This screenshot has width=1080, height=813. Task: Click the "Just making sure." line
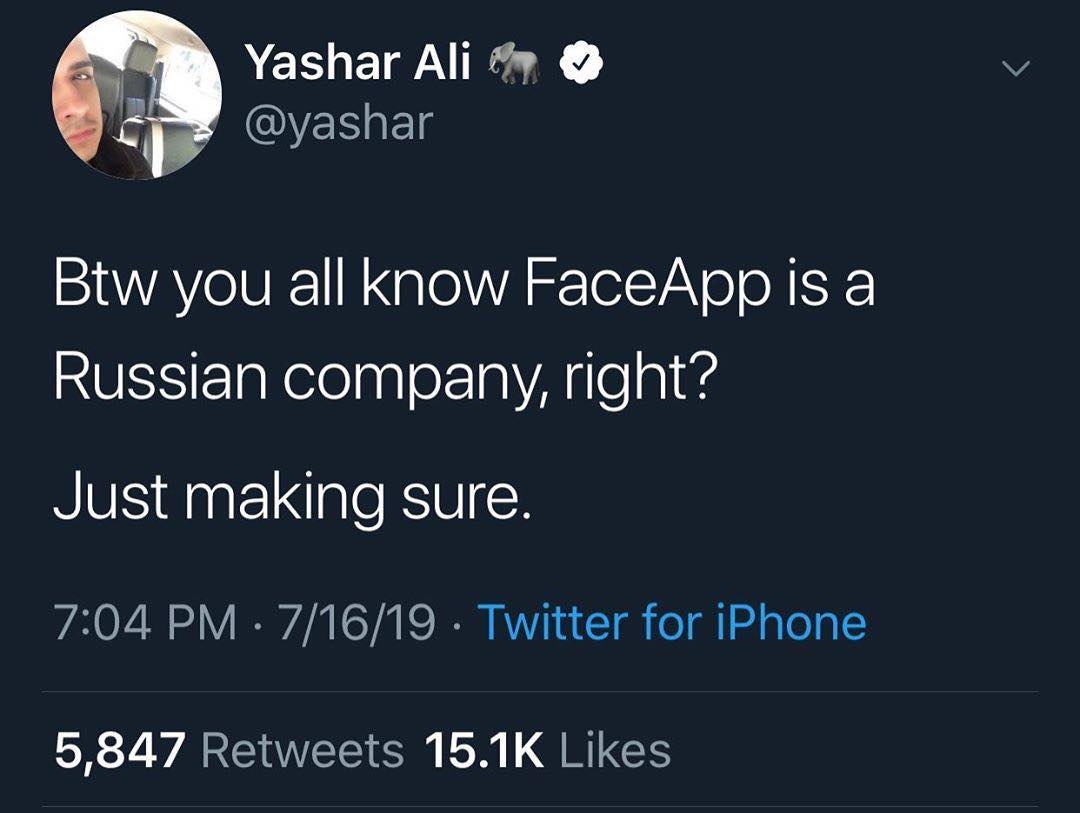pyautogui.click(x=291, y=496)
